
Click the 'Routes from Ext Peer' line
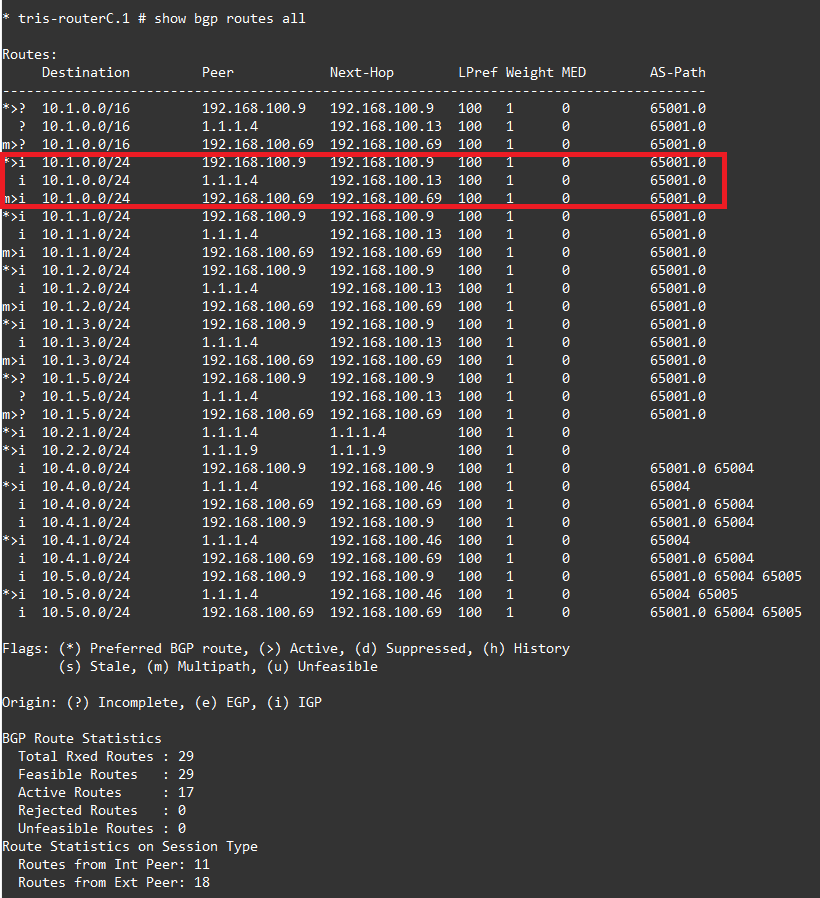(x=114, y=882)
